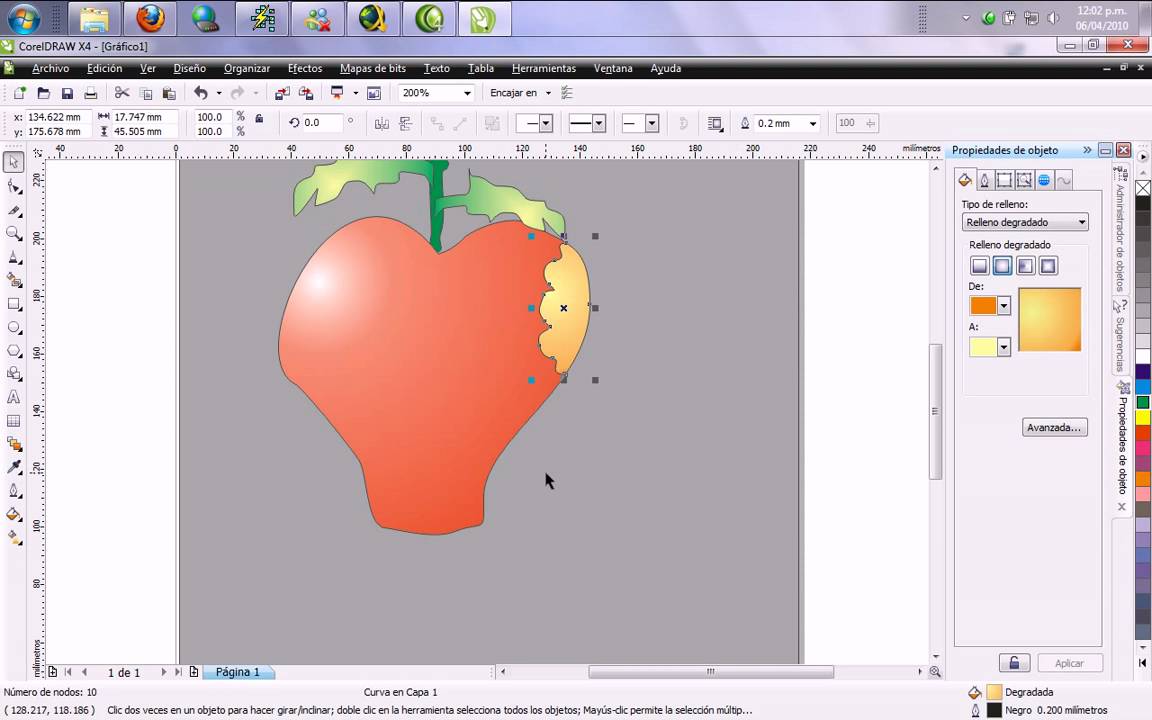Open the Sugerencias docker tab
Screen dimensions: 1152x720
[1120, 338]
